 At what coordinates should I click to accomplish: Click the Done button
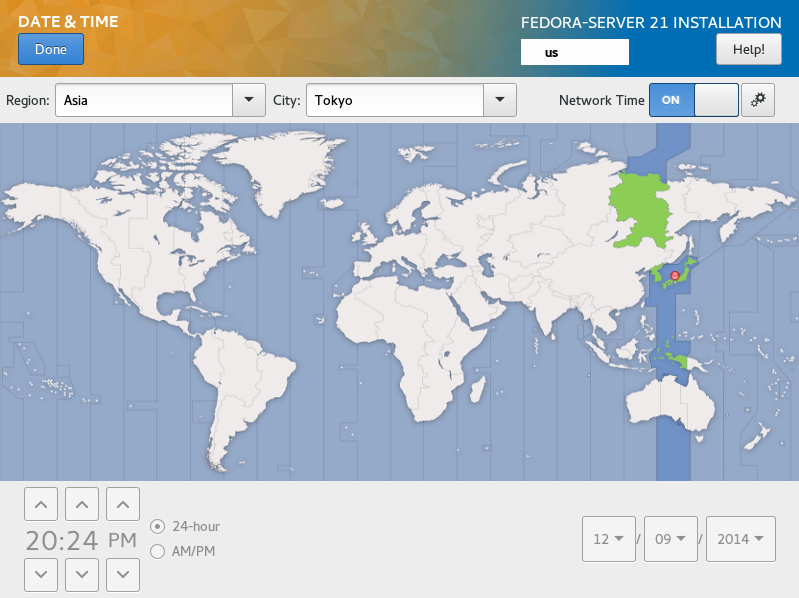[x=51, y=49]
